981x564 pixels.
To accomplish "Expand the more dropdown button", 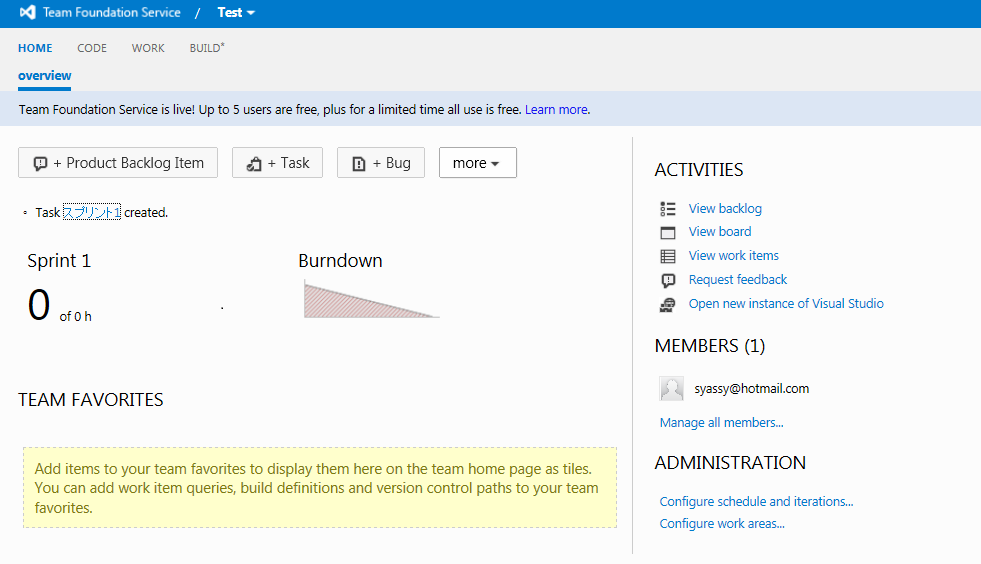I will (x=477, y=163).
